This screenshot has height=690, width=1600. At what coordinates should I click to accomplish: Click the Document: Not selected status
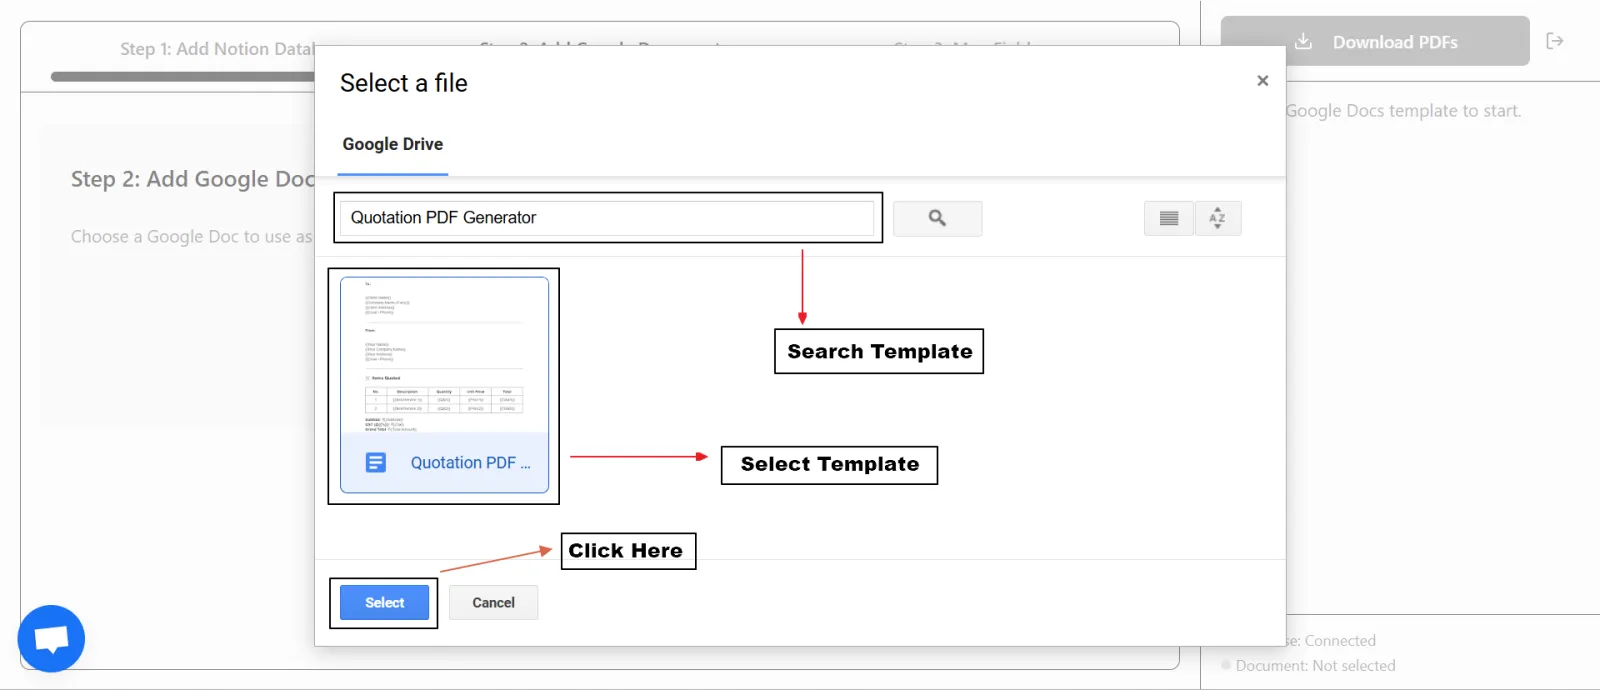coord(1315,666)
